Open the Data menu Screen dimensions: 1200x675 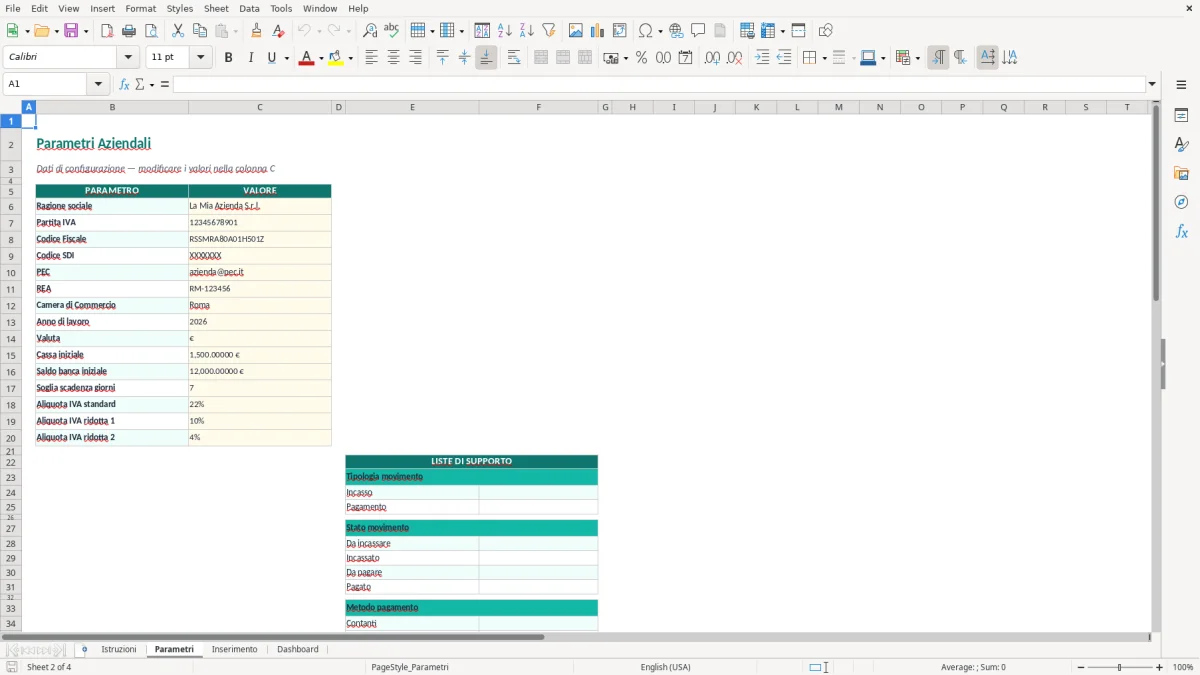[249, 8]
